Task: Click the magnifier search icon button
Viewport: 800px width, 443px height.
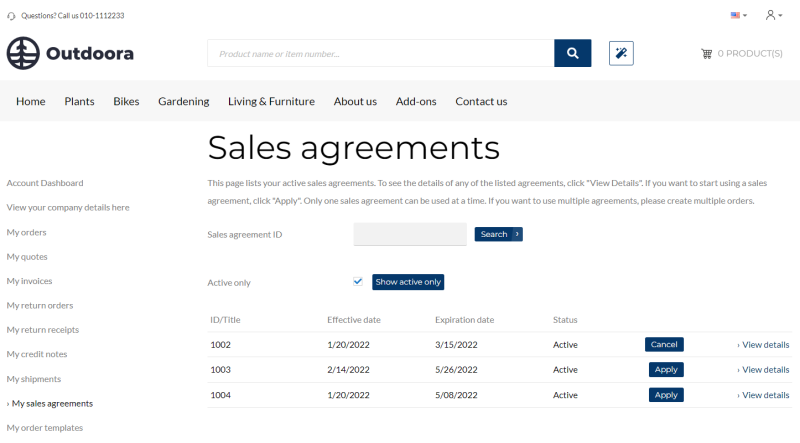Action: tap(572, 53)
